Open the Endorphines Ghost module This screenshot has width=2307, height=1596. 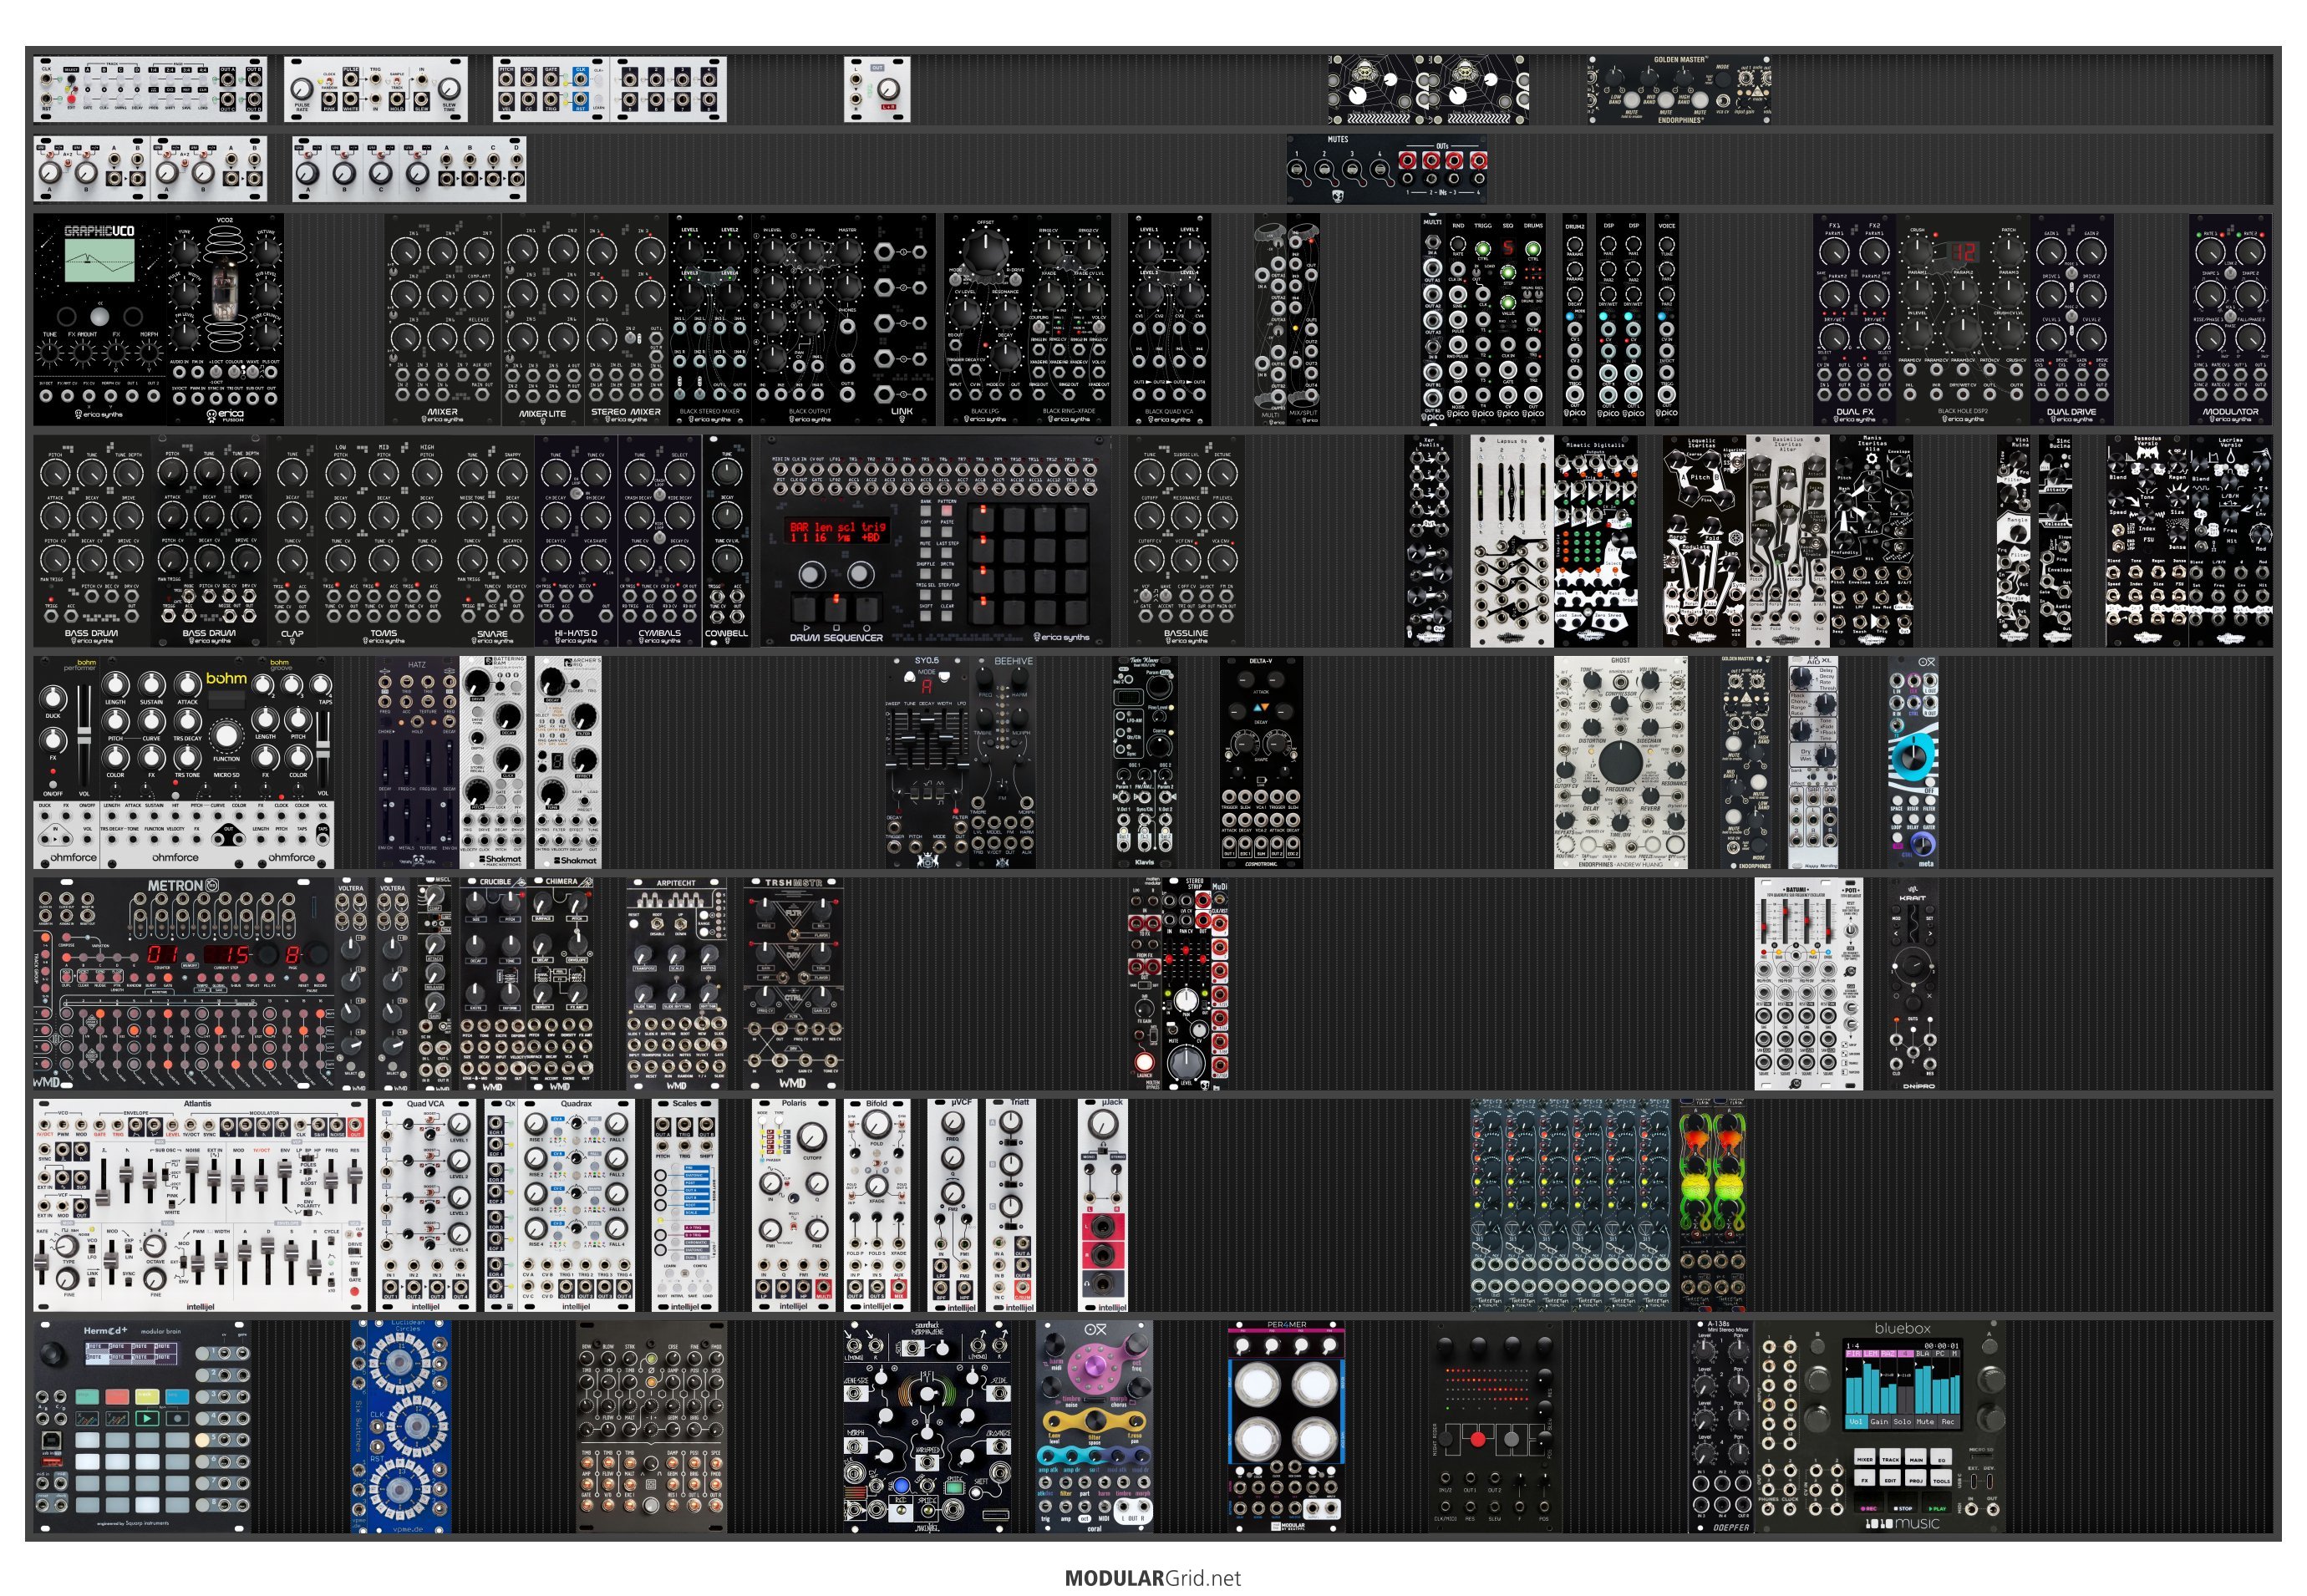point(1621,762)
